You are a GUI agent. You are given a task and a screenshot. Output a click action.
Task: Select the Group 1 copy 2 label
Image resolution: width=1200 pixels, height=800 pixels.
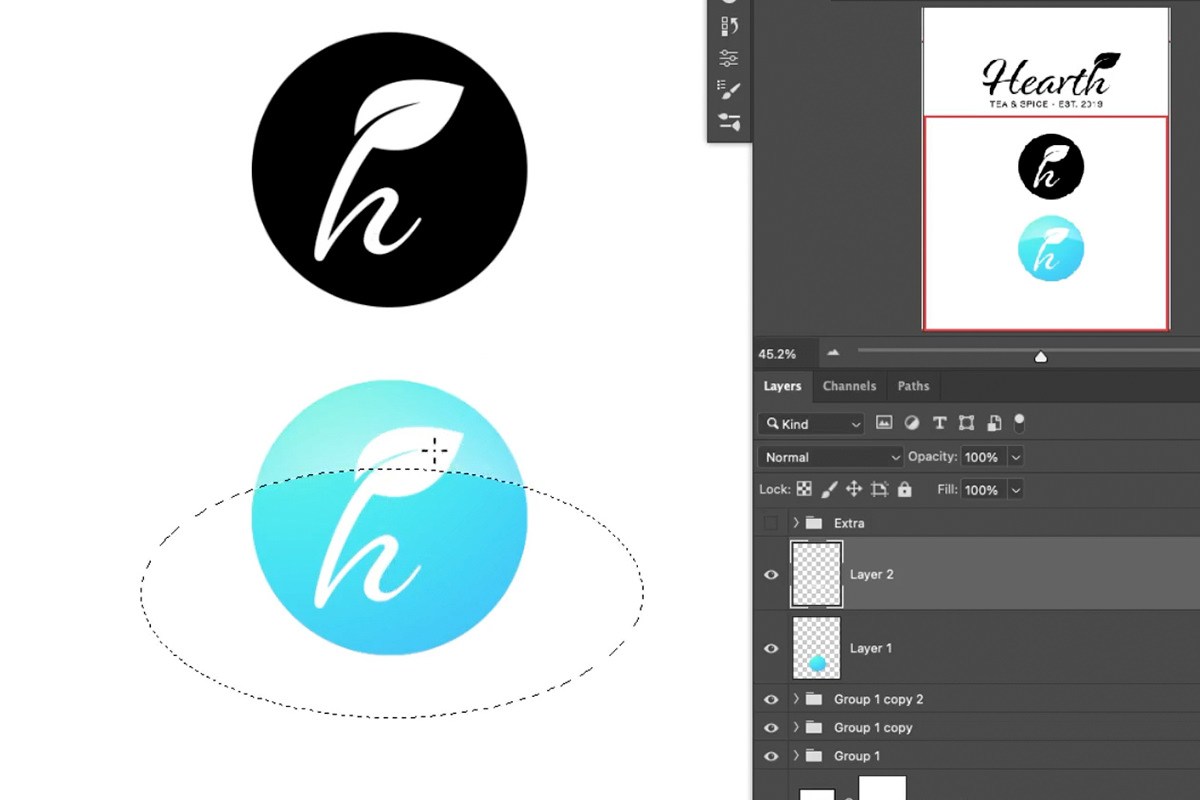coord(879,699)
